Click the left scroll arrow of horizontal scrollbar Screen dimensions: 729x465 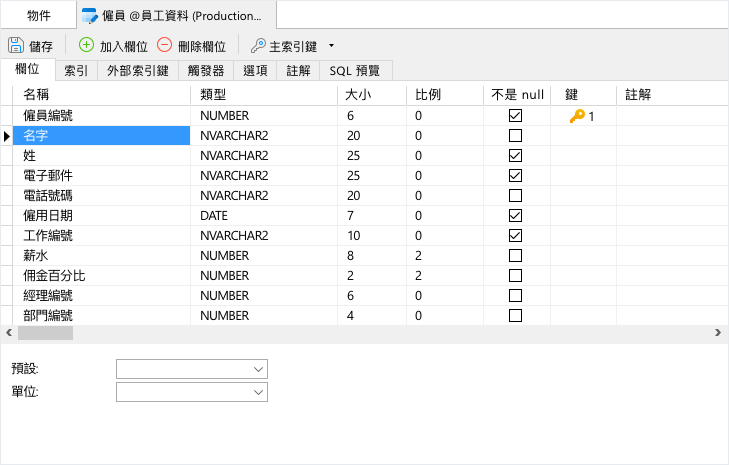[x=9, y=332]
